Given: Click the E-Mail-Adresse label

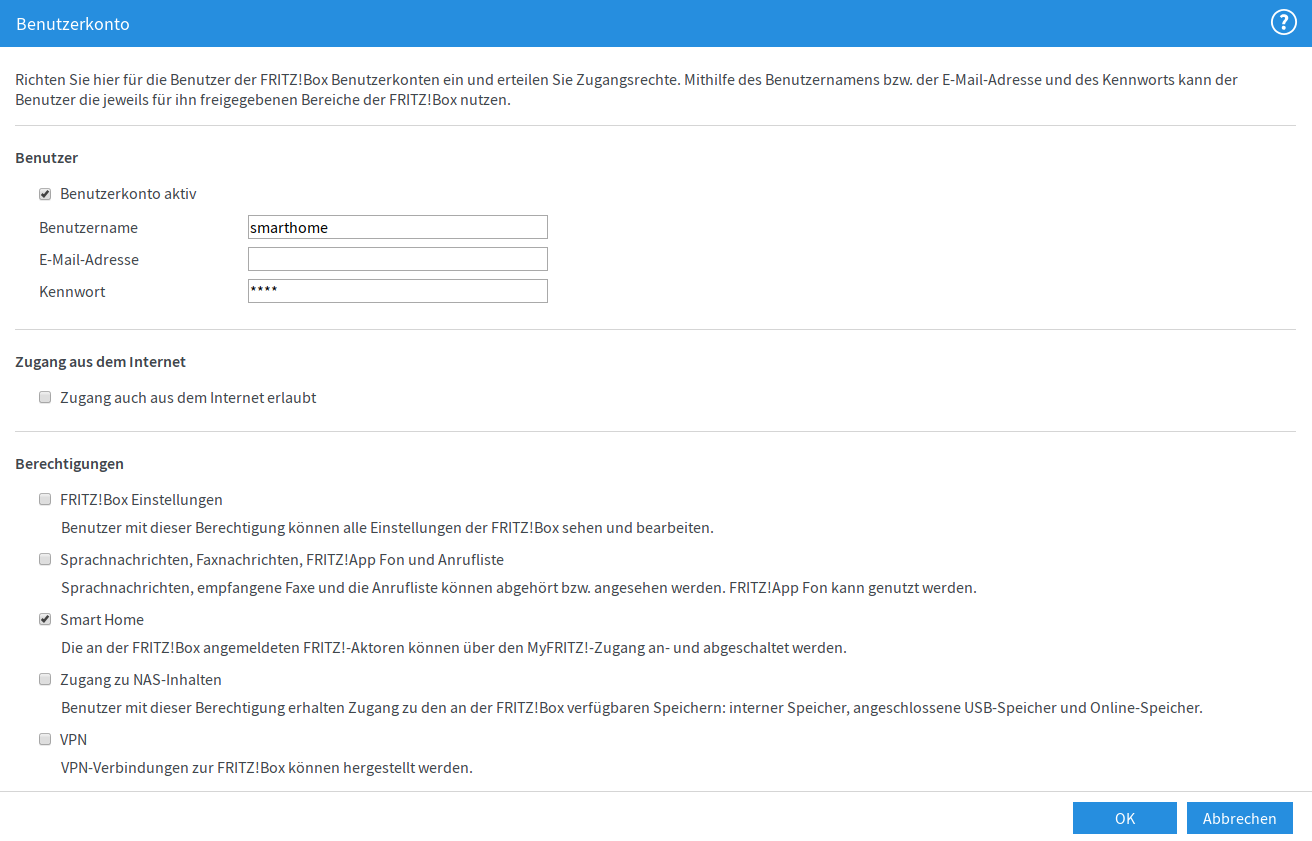Looking at the screenshot, I should point(89,260).
